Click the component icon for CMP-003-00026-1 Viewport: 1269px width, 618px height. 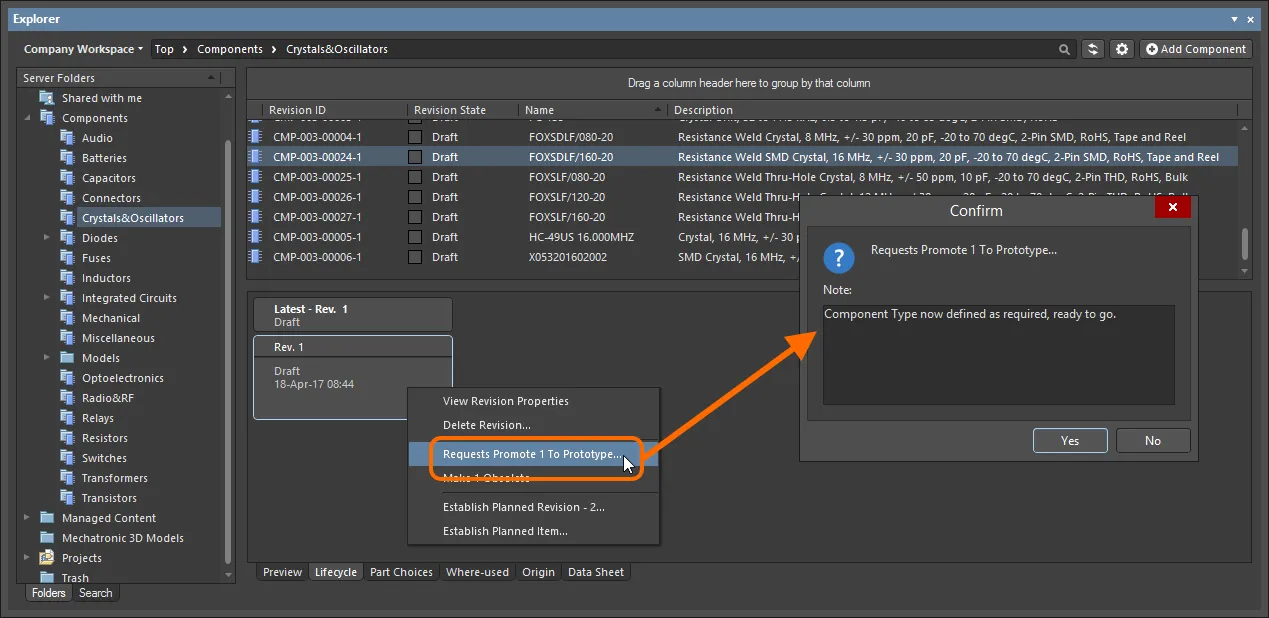pos(255,197)
